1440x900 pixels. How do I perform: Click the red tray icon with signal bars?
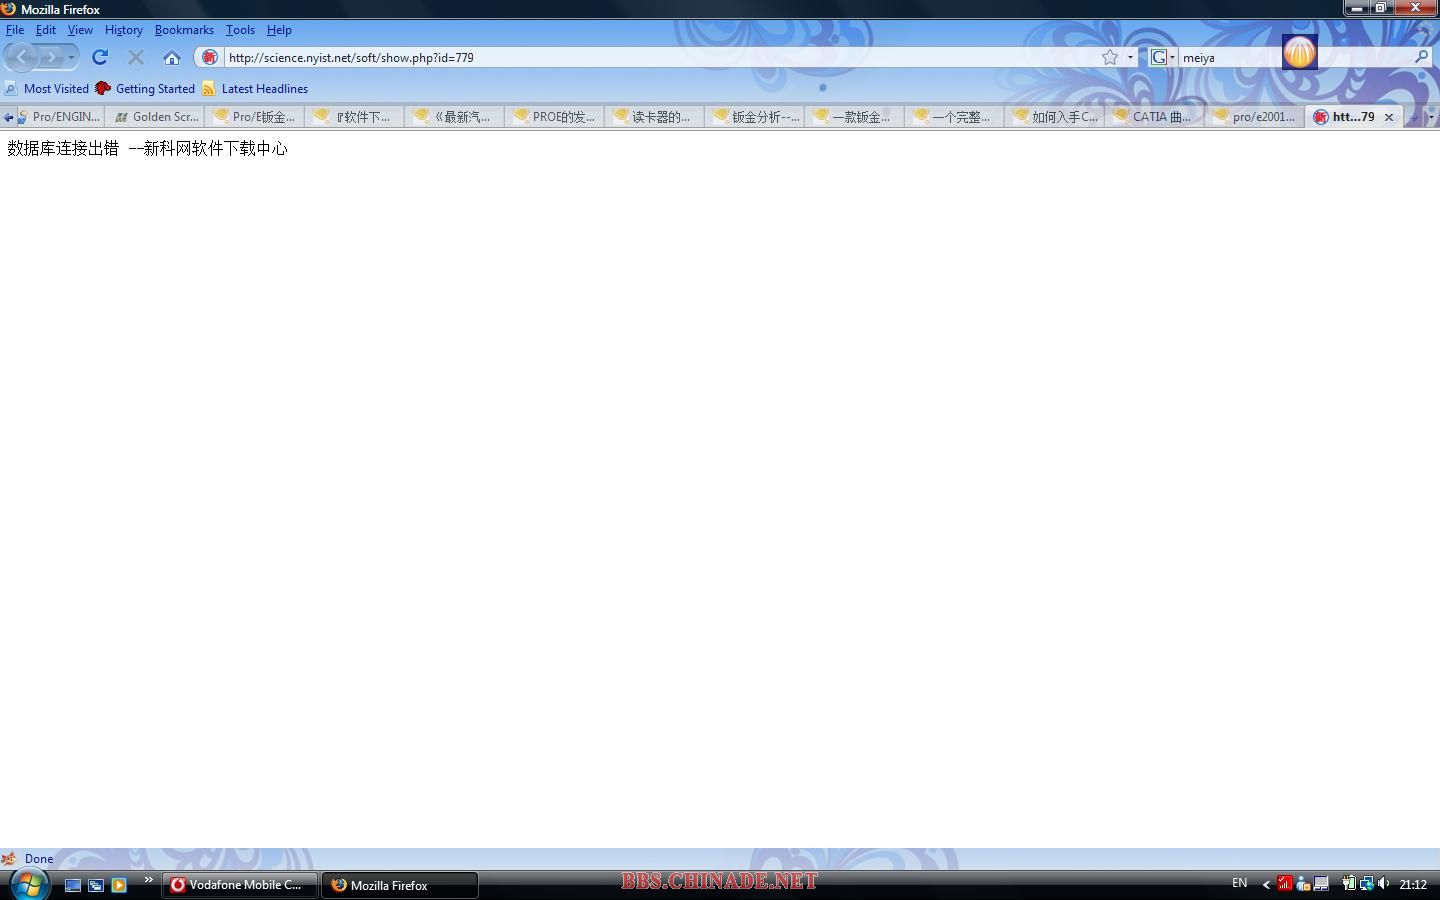tap(1285, 883)
